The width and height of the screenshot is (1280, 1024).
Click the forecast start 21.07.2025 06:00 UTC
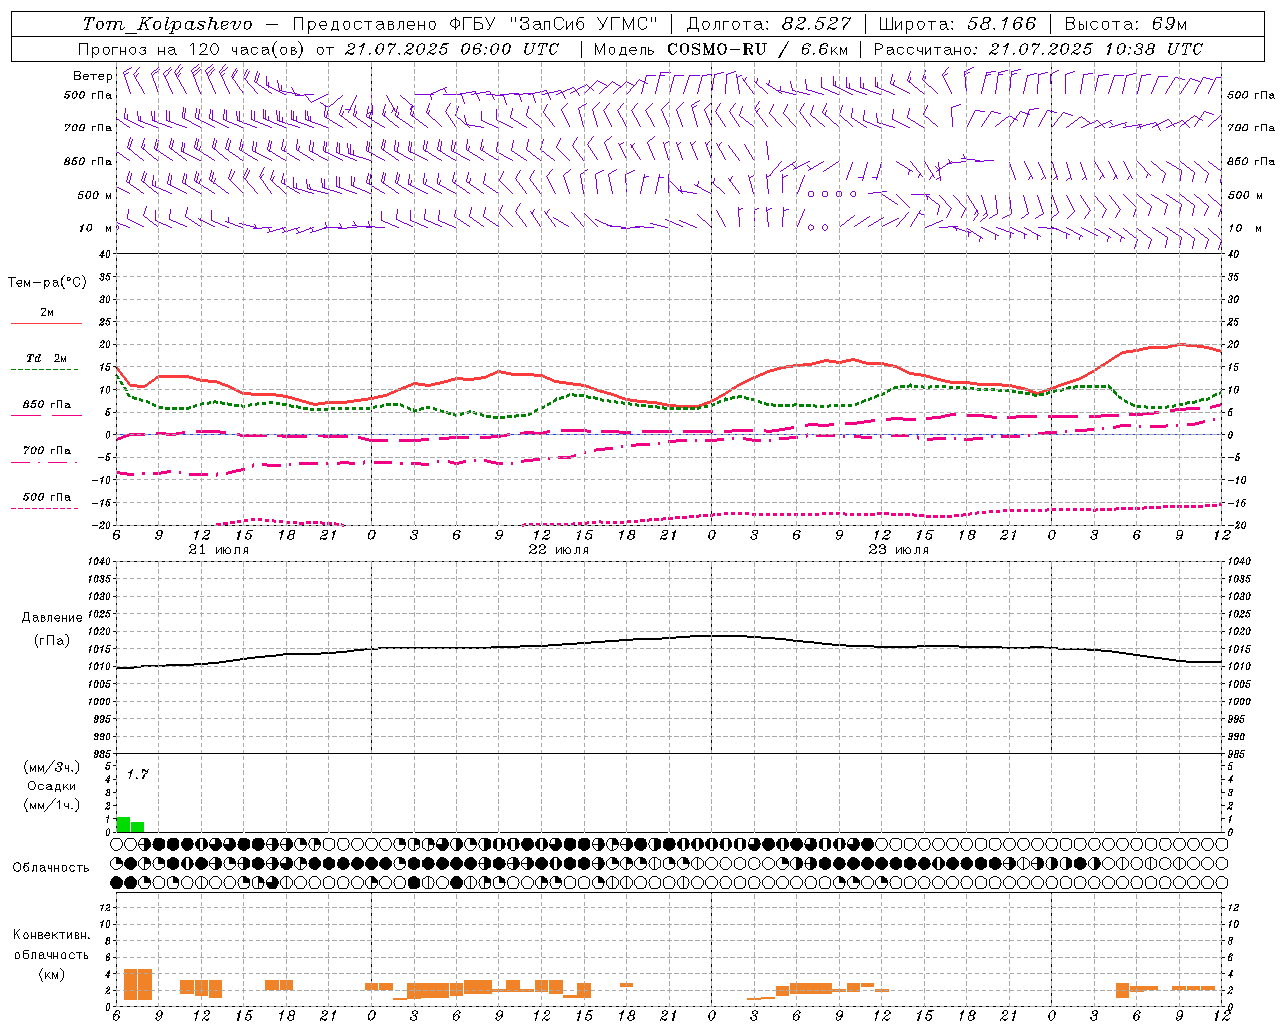(x=451, y=49)
